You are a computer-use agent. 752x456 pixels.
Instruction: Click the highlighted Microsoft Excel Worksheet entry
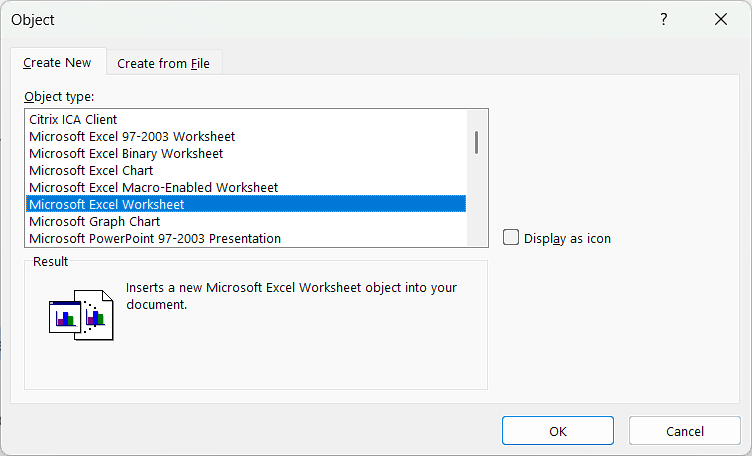coord(246,204)
